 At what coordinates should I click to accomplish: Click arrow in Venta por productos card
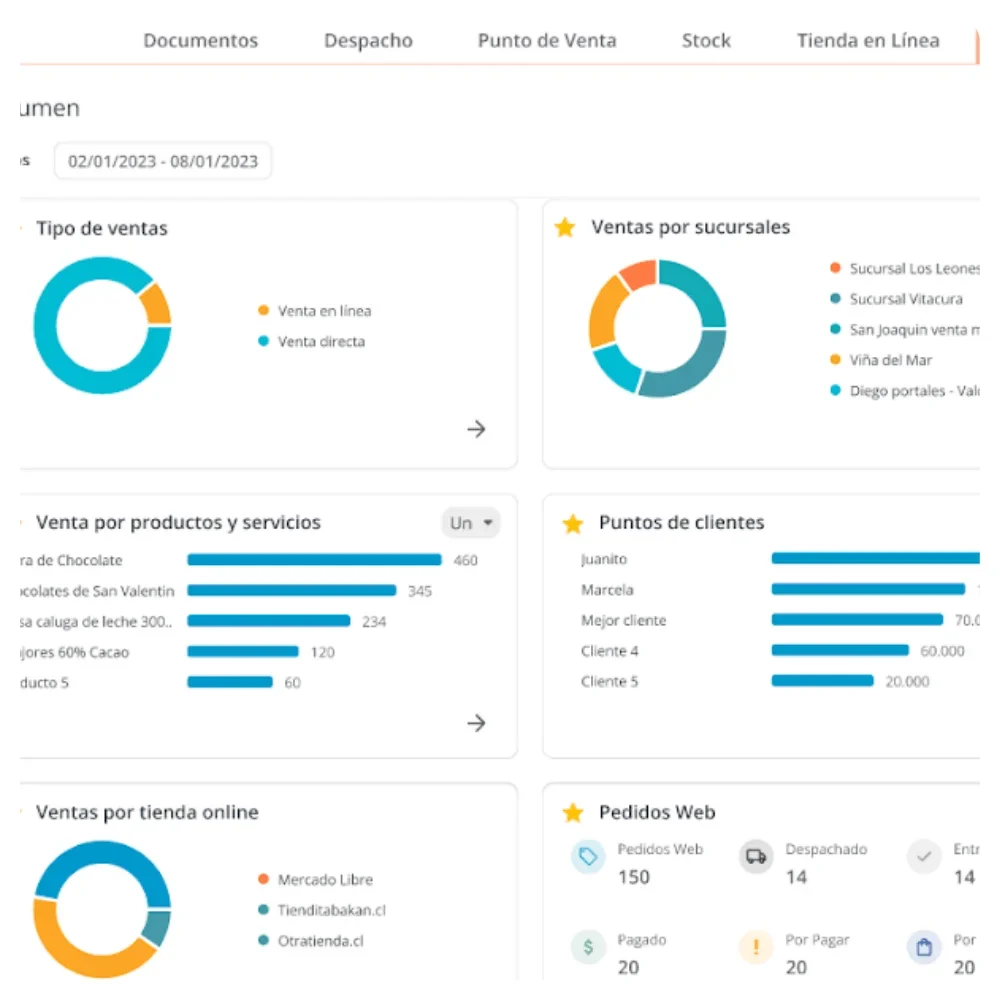[477, 723]
